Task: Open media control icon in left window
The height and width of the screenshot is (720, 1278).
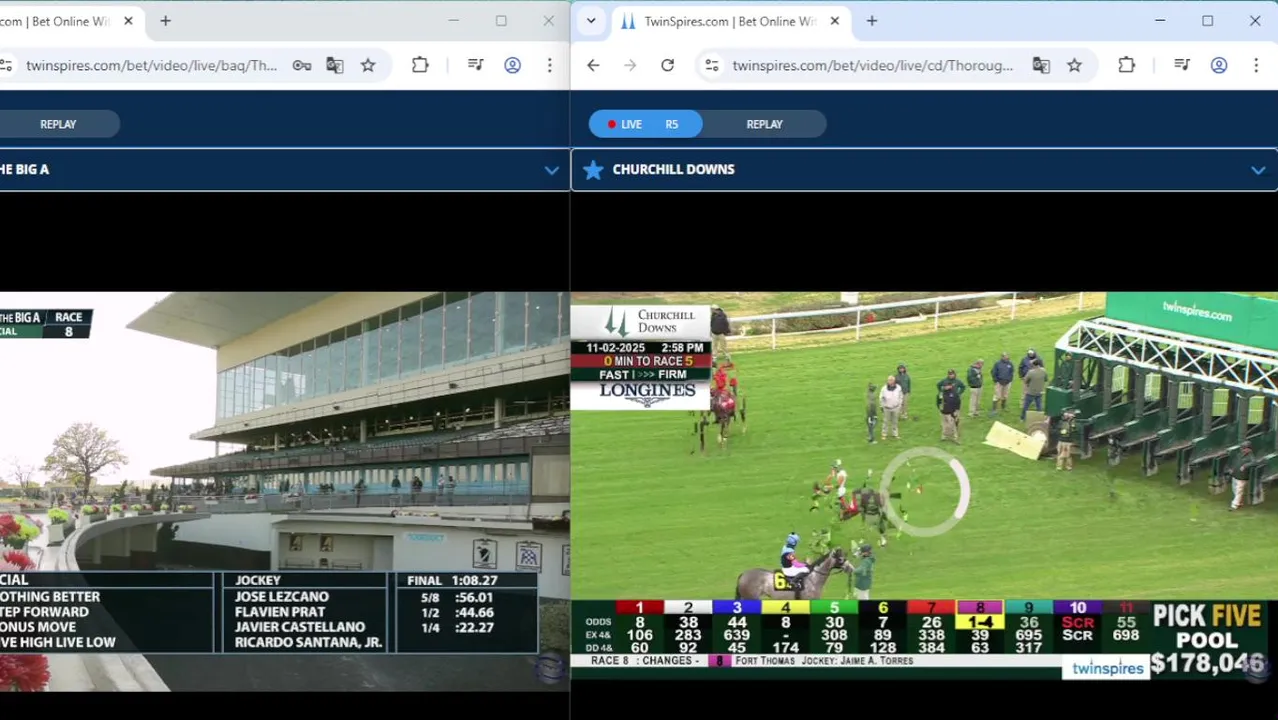Action: (475, 66)
